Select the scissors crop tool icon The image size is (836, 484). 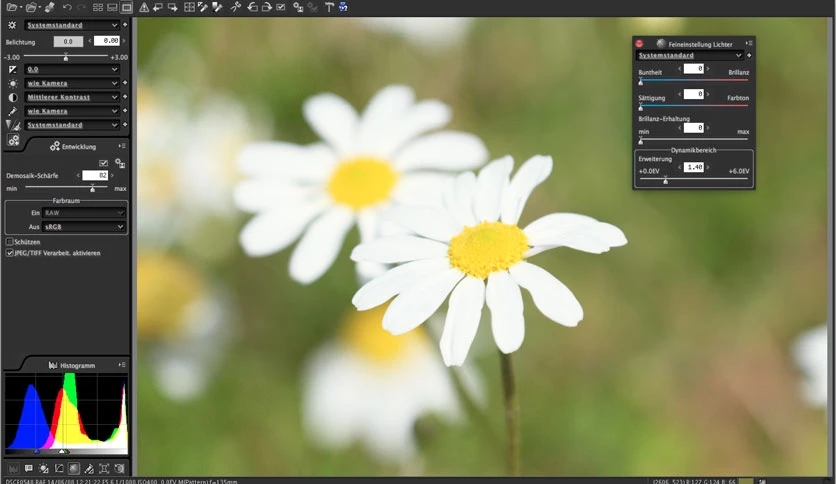pyautogui.click(x=235, y=7)
